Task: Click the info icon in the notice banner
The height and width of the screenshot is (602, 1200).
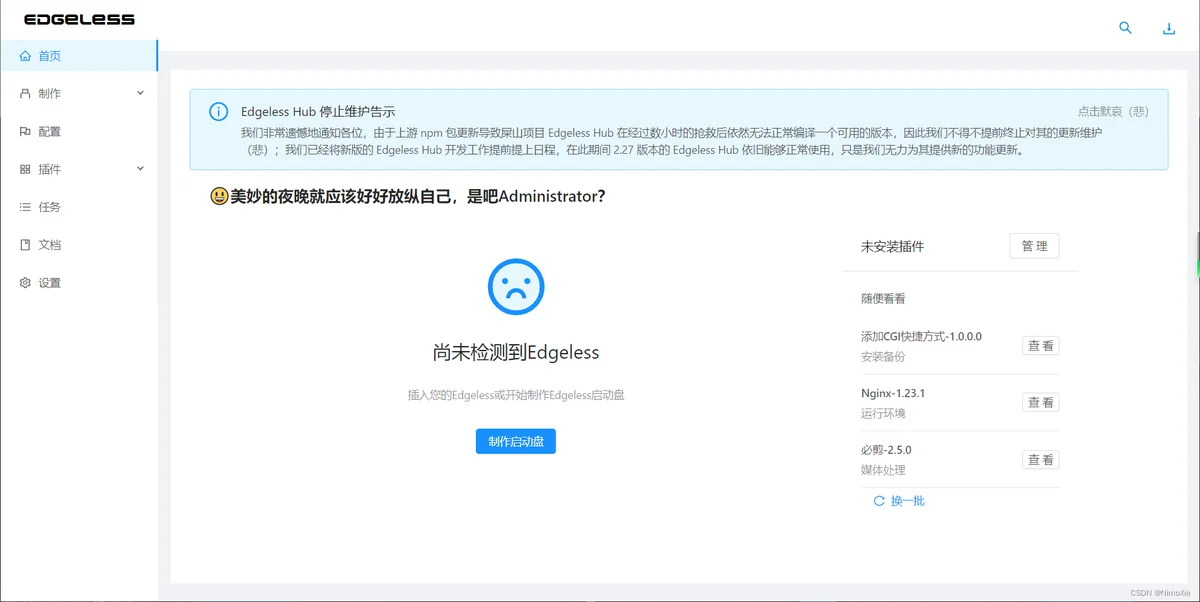Action: click(x=218, y=112)
